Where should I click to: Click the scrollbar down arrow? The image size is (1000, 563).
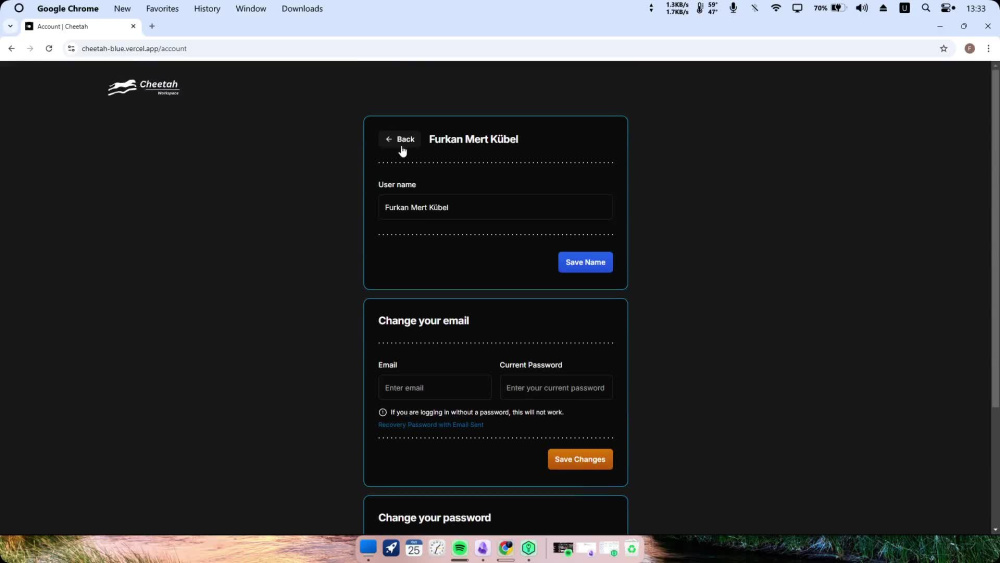point(995,530)
